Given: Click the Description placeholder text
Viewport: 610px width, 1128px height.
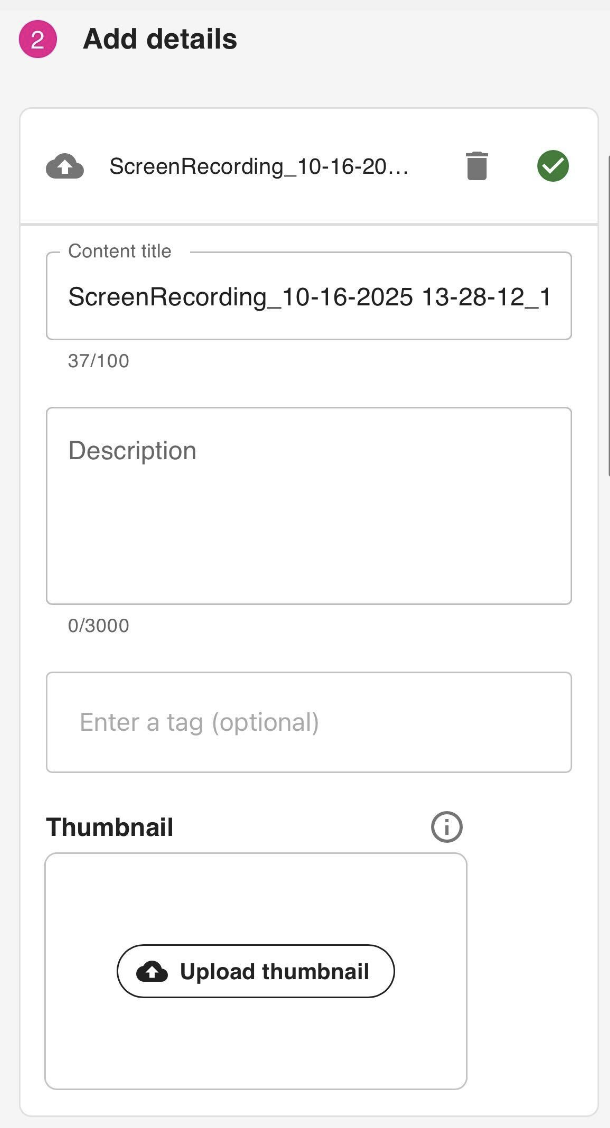Looking at the screenshot, I should 132,451.
